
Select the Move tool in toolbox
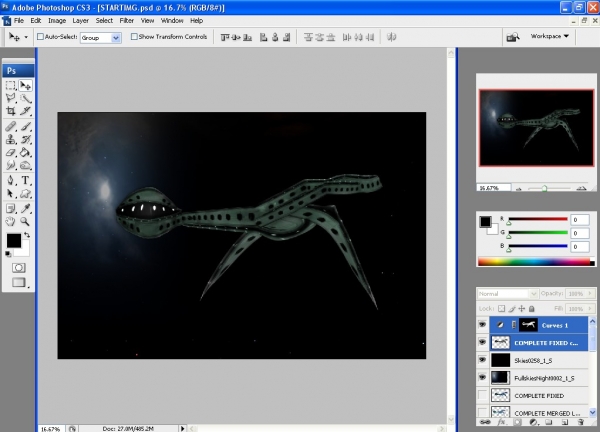click(x=25, y=85)
